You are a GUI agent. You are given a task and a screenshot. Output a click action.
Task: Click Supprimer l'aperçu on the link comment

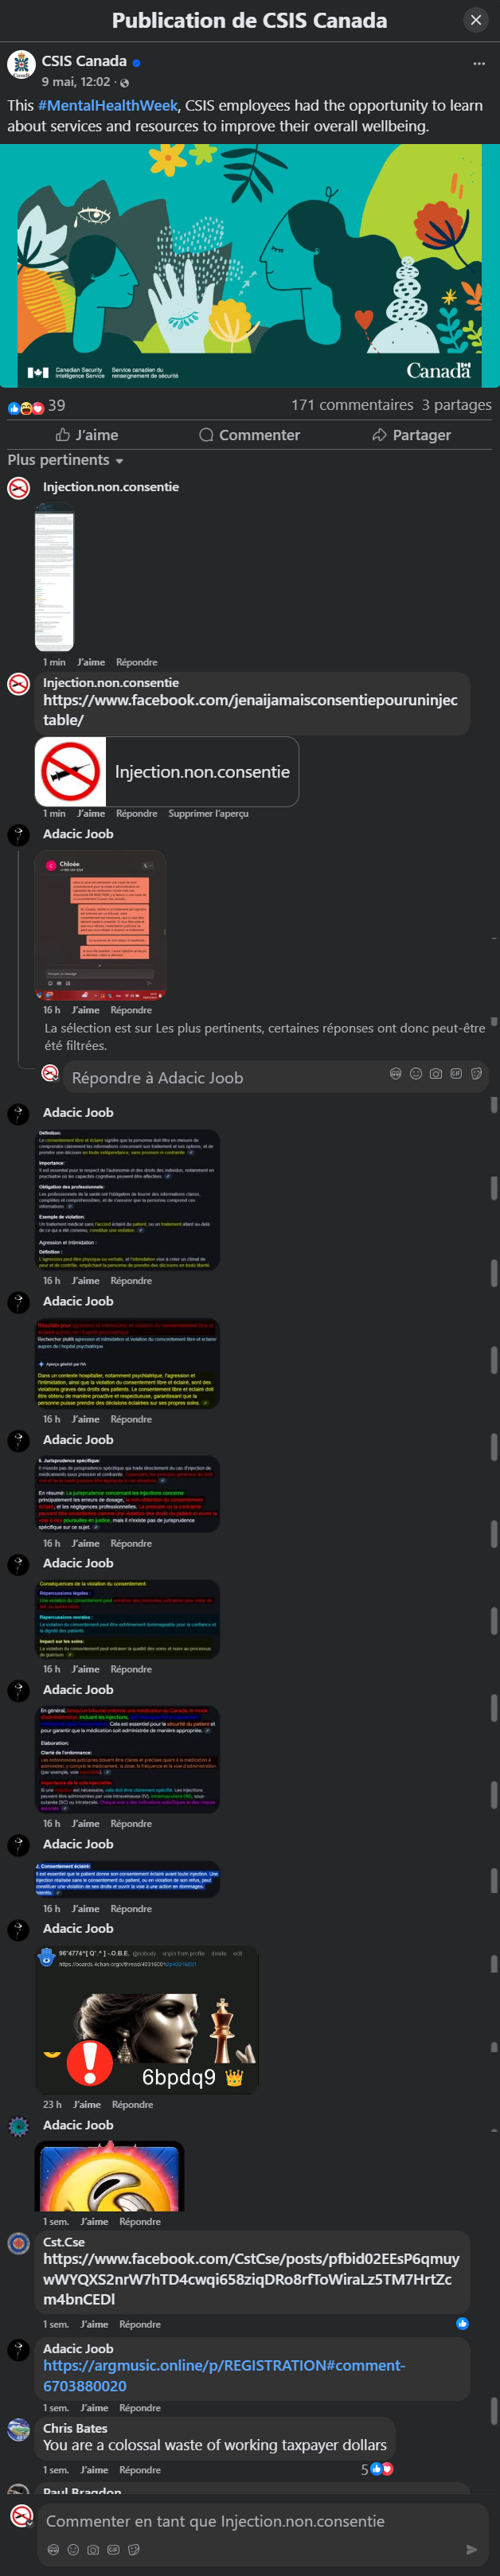pyautogui.click(x=209, y=814)
